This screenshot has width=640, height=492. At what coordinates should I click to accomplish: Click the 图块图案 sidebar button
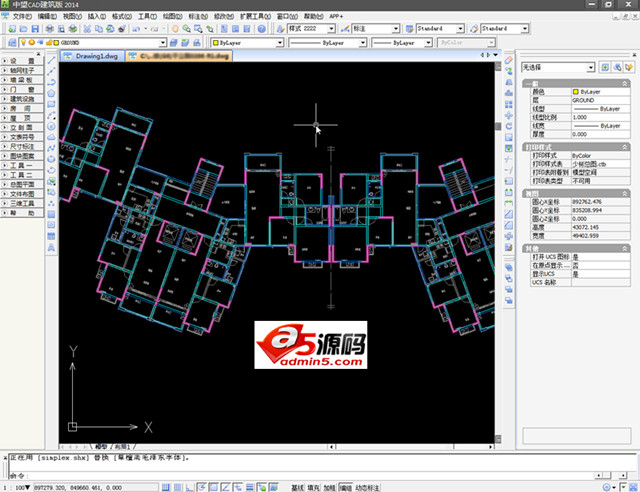[22, 156]
